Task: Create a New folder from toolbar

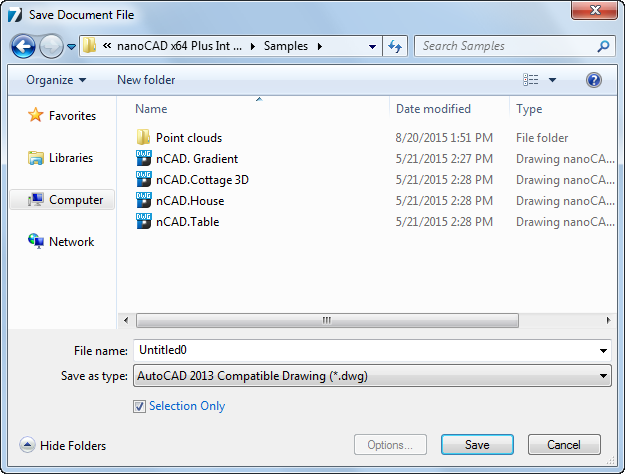Action: click(146, 80)
